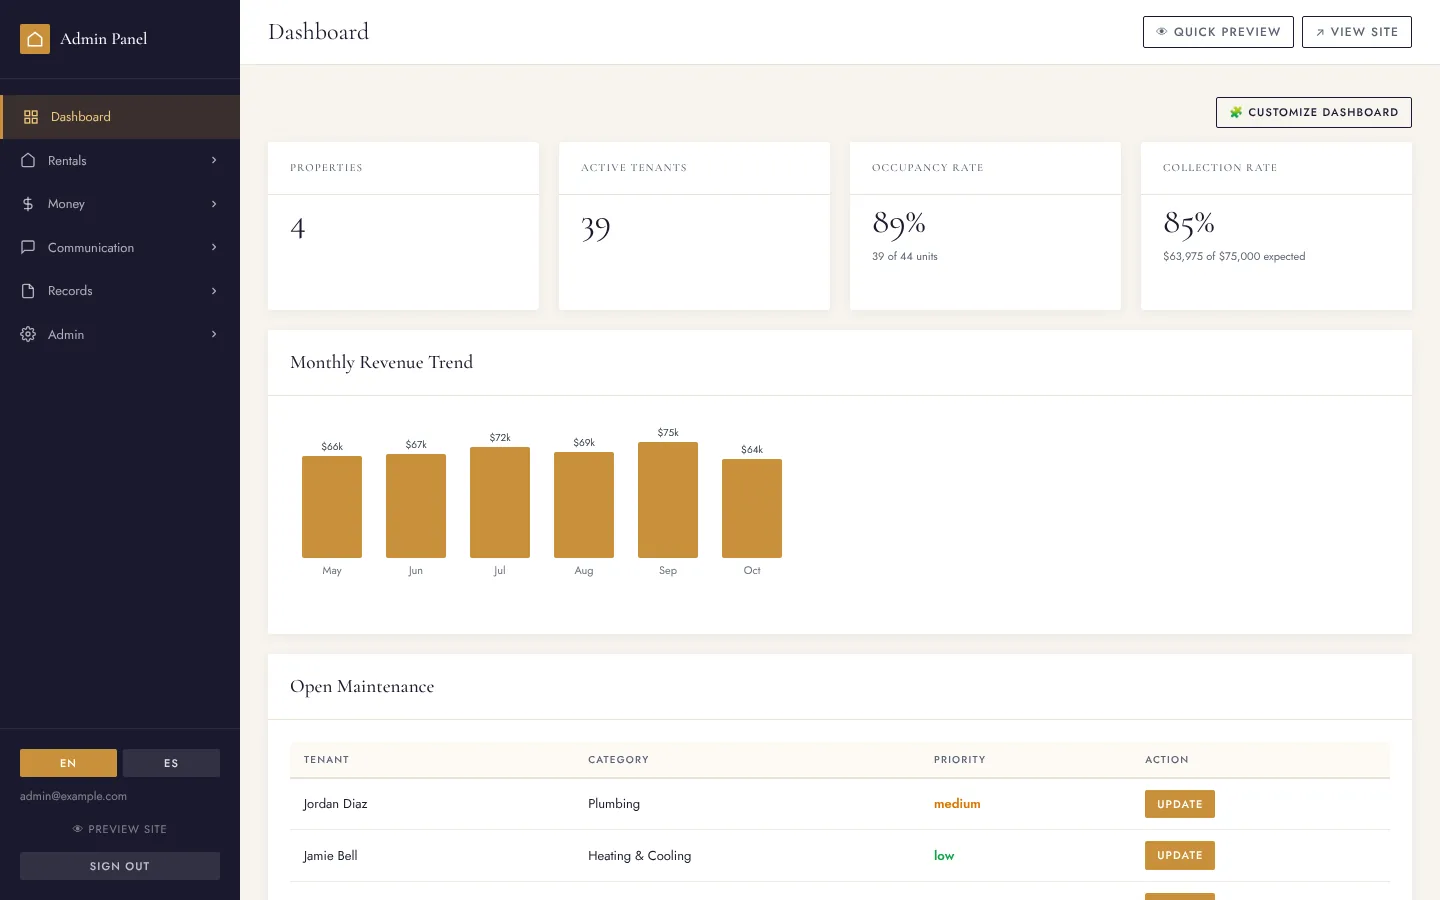This screenshot has height=900, width=1440.
Task: Expand the Communication submenu chevron
Action: (x=214, y=247)
